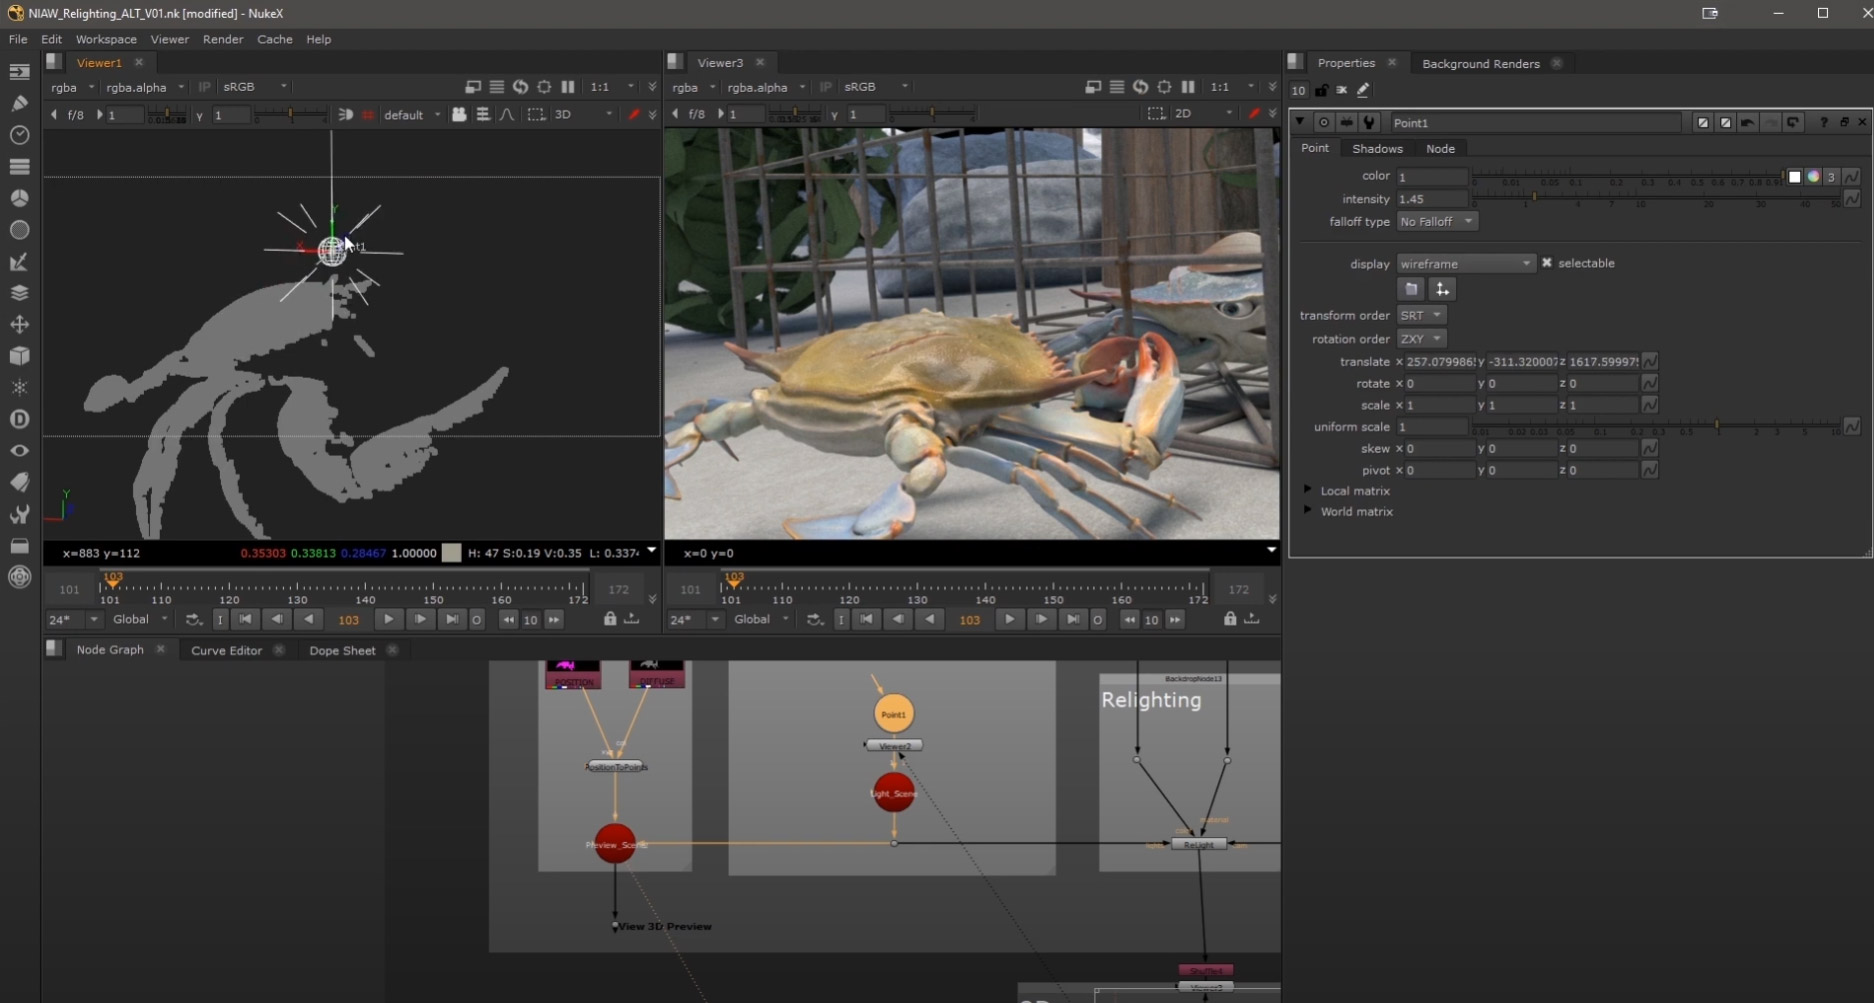Switch to the Curve Editor tab
This screenshot has height=1003, width=1874.
[x=226, y=650]
